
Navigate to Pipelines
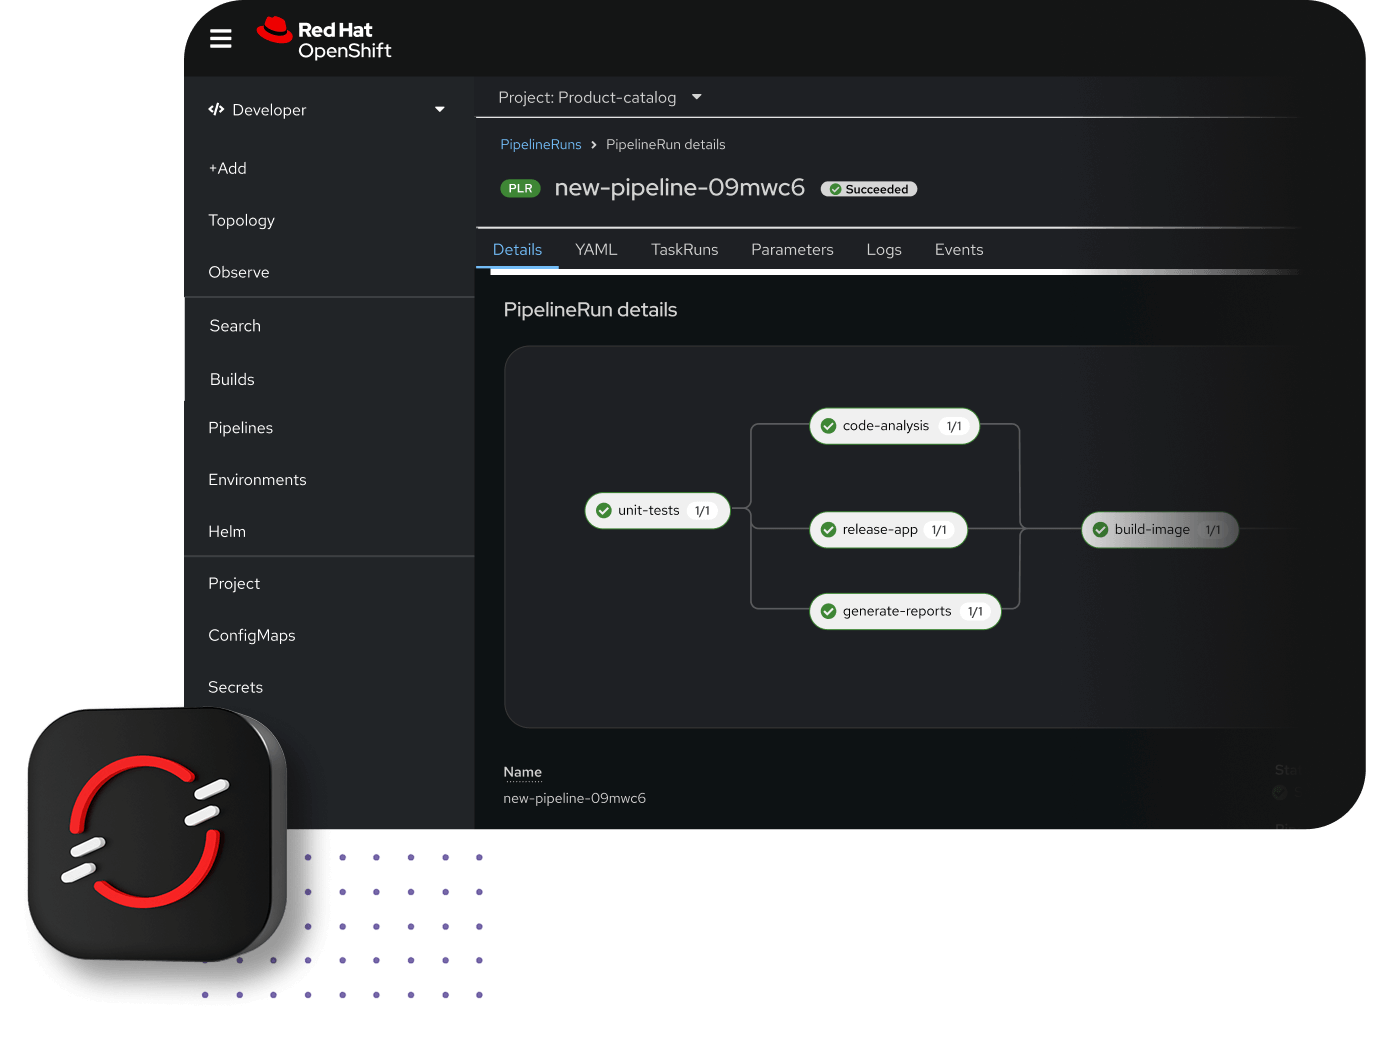pos(240,428)
